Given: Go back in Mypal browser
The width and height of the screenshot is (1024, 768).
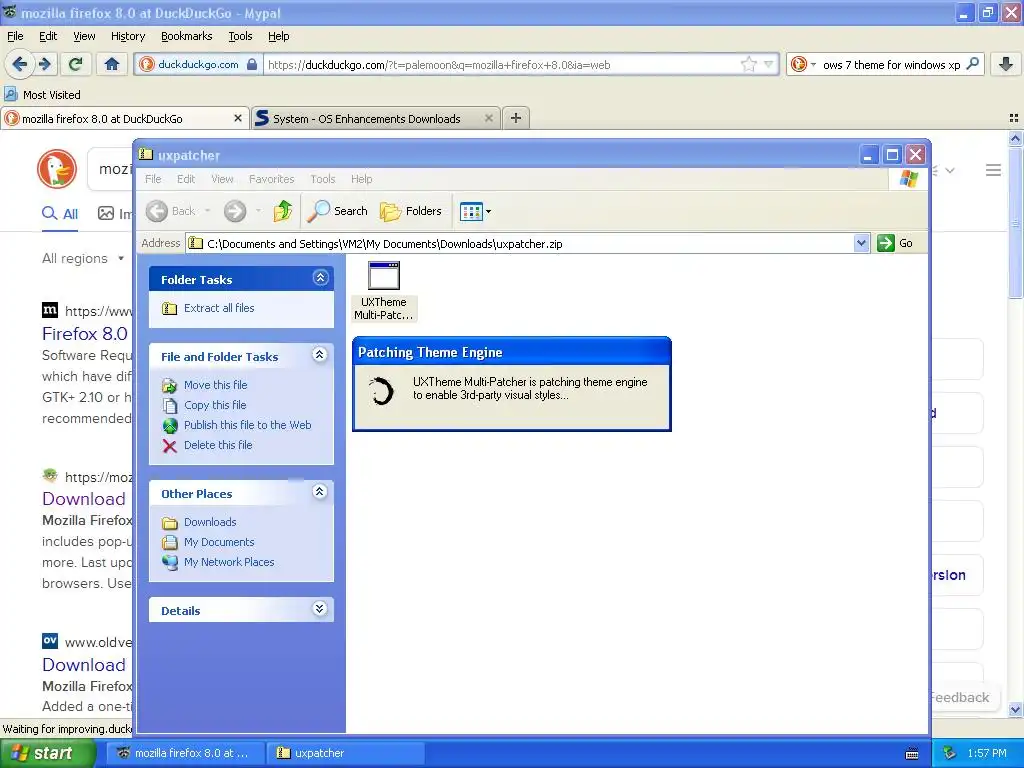Looking at the screenshot, I should pyautogui.click(x=20, y=64).
